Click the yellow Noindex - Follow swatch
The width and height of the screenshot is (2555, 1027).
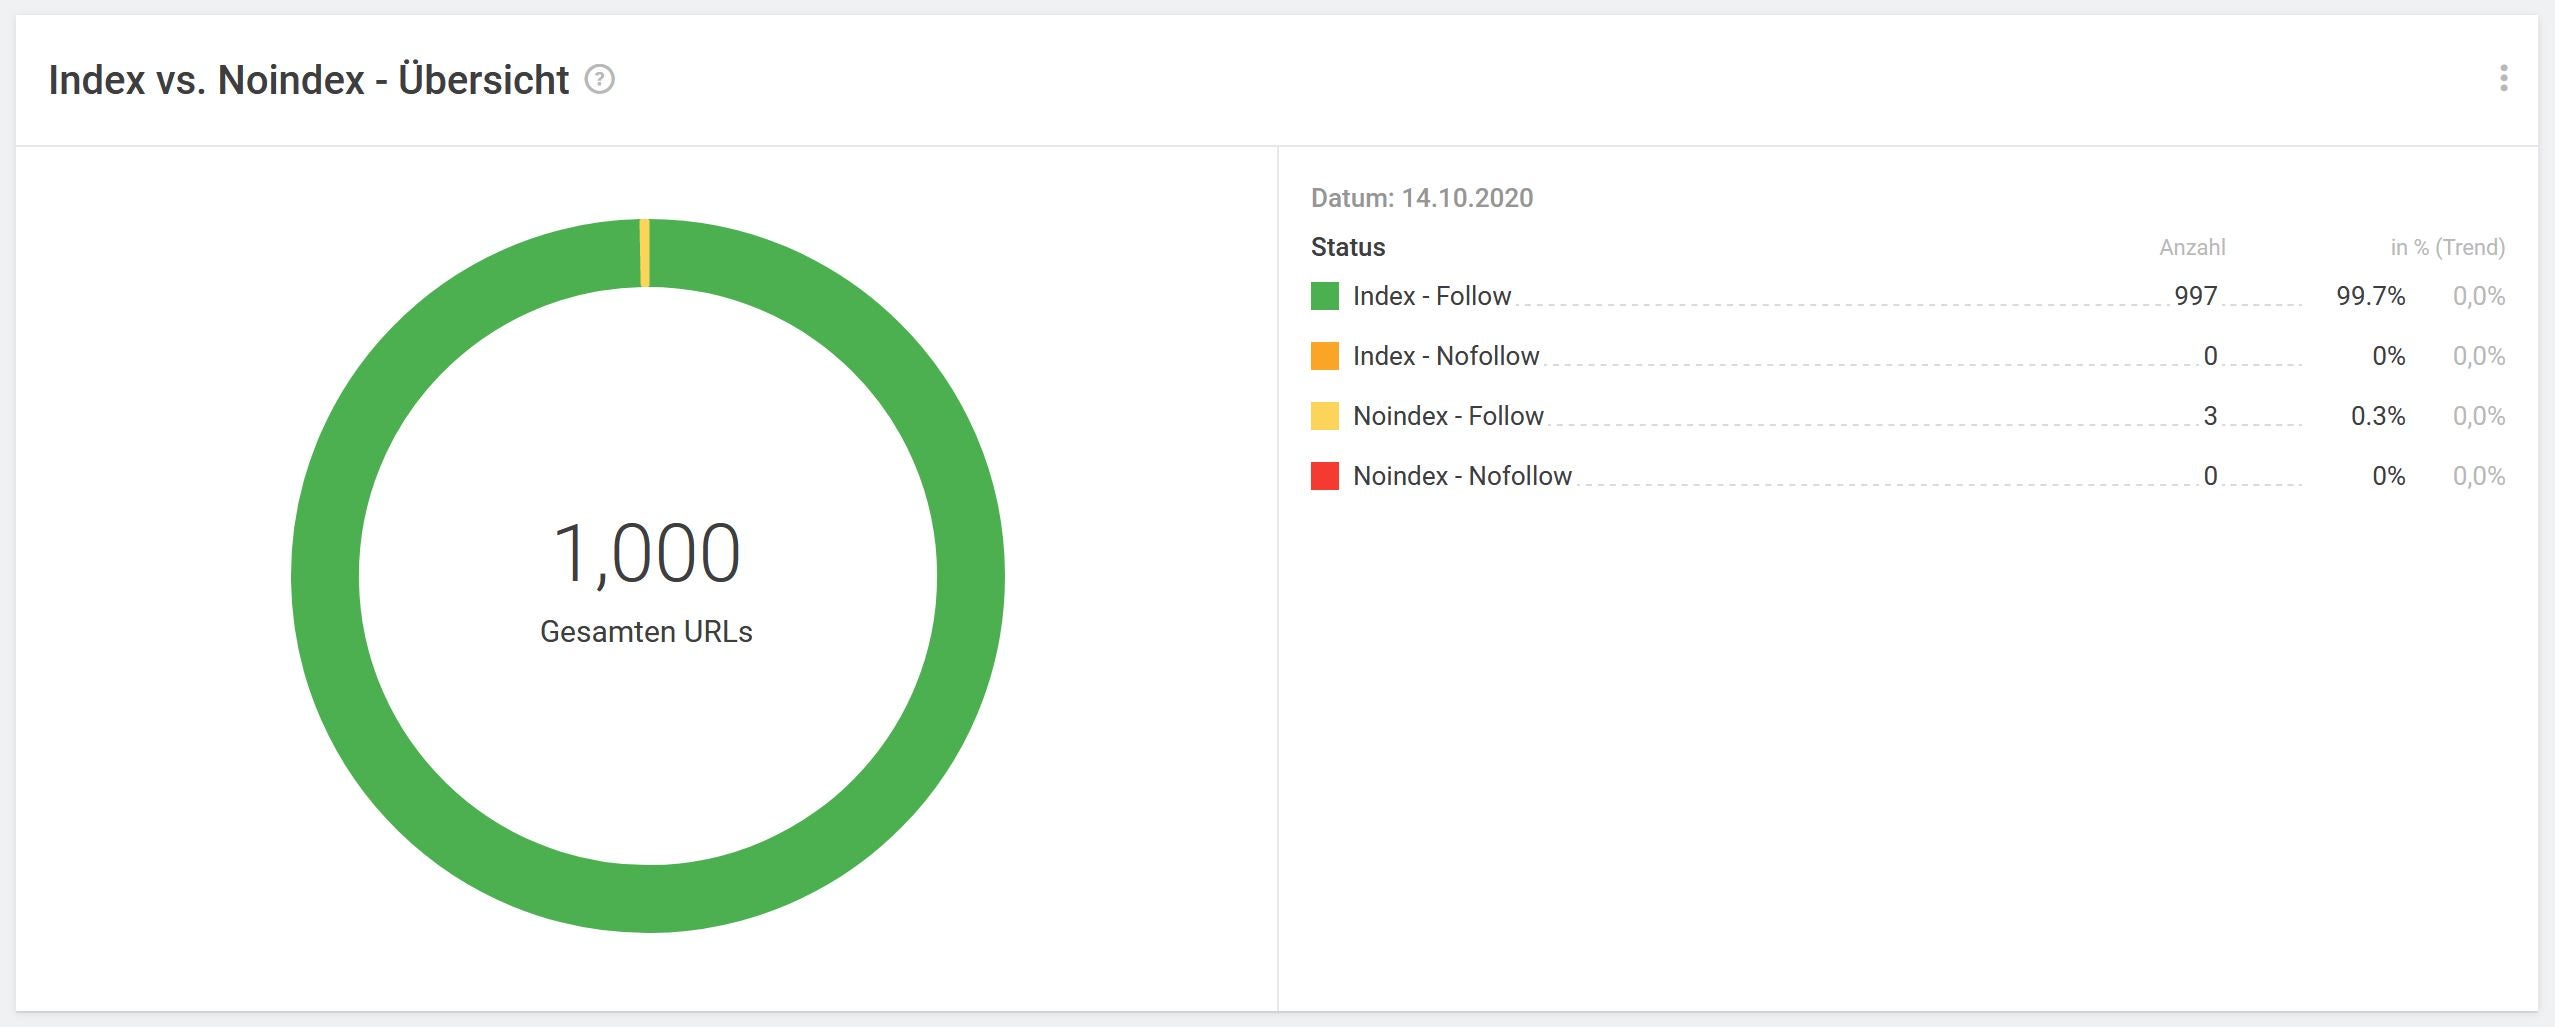click(x=1324, y=416)
